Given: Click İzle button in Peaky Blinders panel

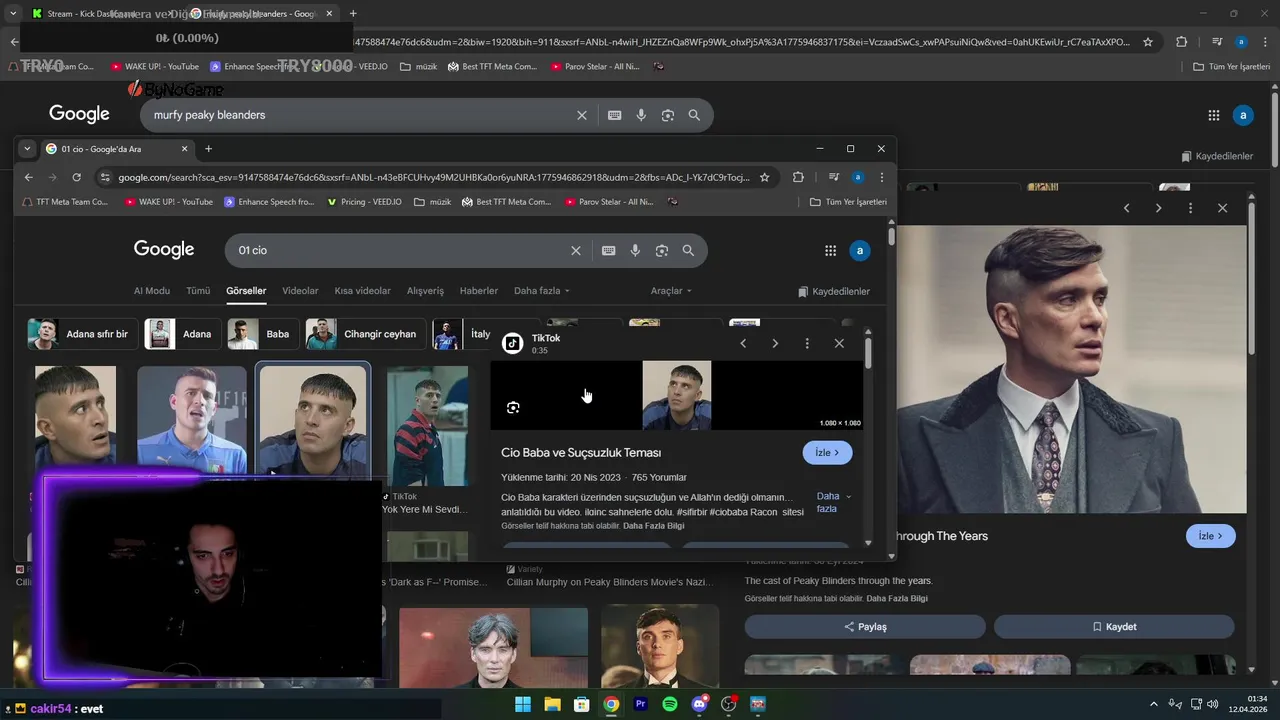Looking at the screenshot, I should pyautogui.click(x=1211, y=536).
